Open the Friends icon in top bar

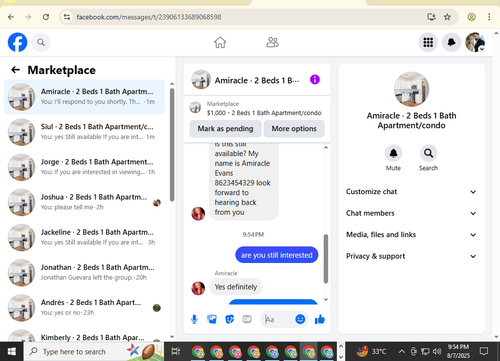point(272,42)
